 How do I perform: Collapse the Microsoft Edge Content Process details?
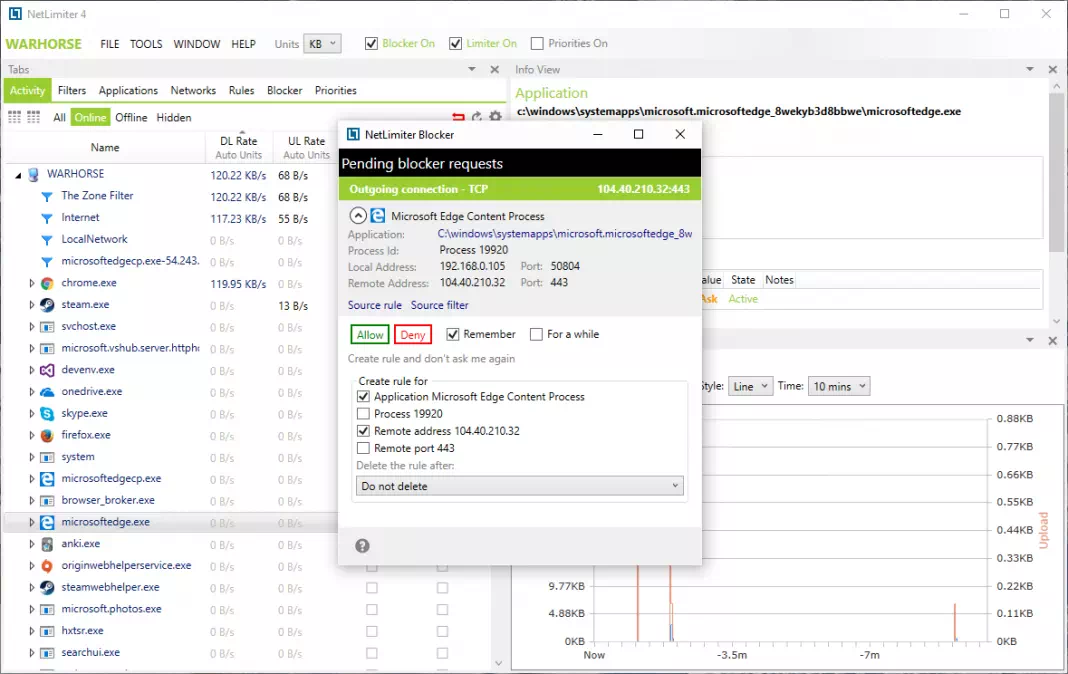pyautogui.click(x=358, y=216)
